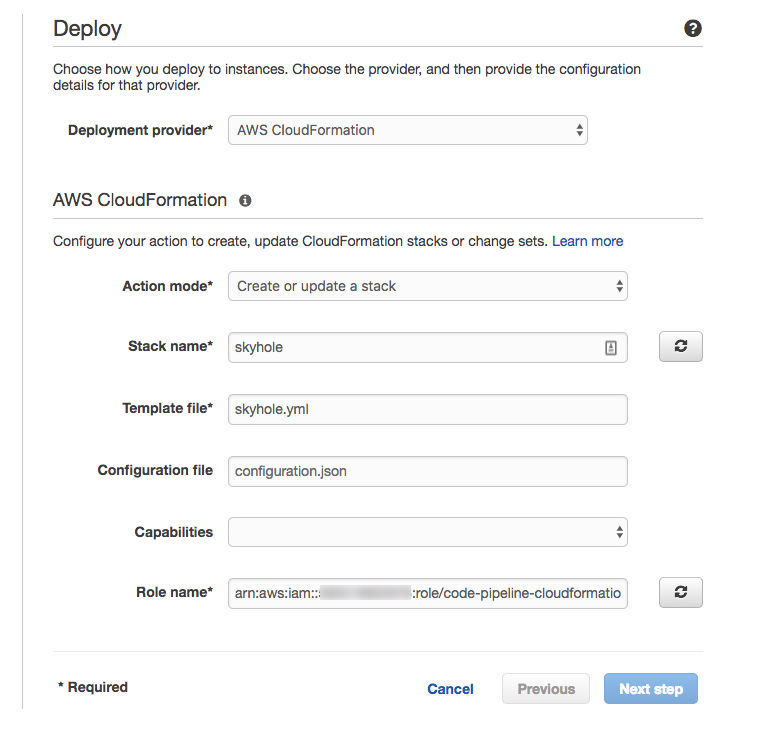Open the Capabilities dropdown

[428, 532]
